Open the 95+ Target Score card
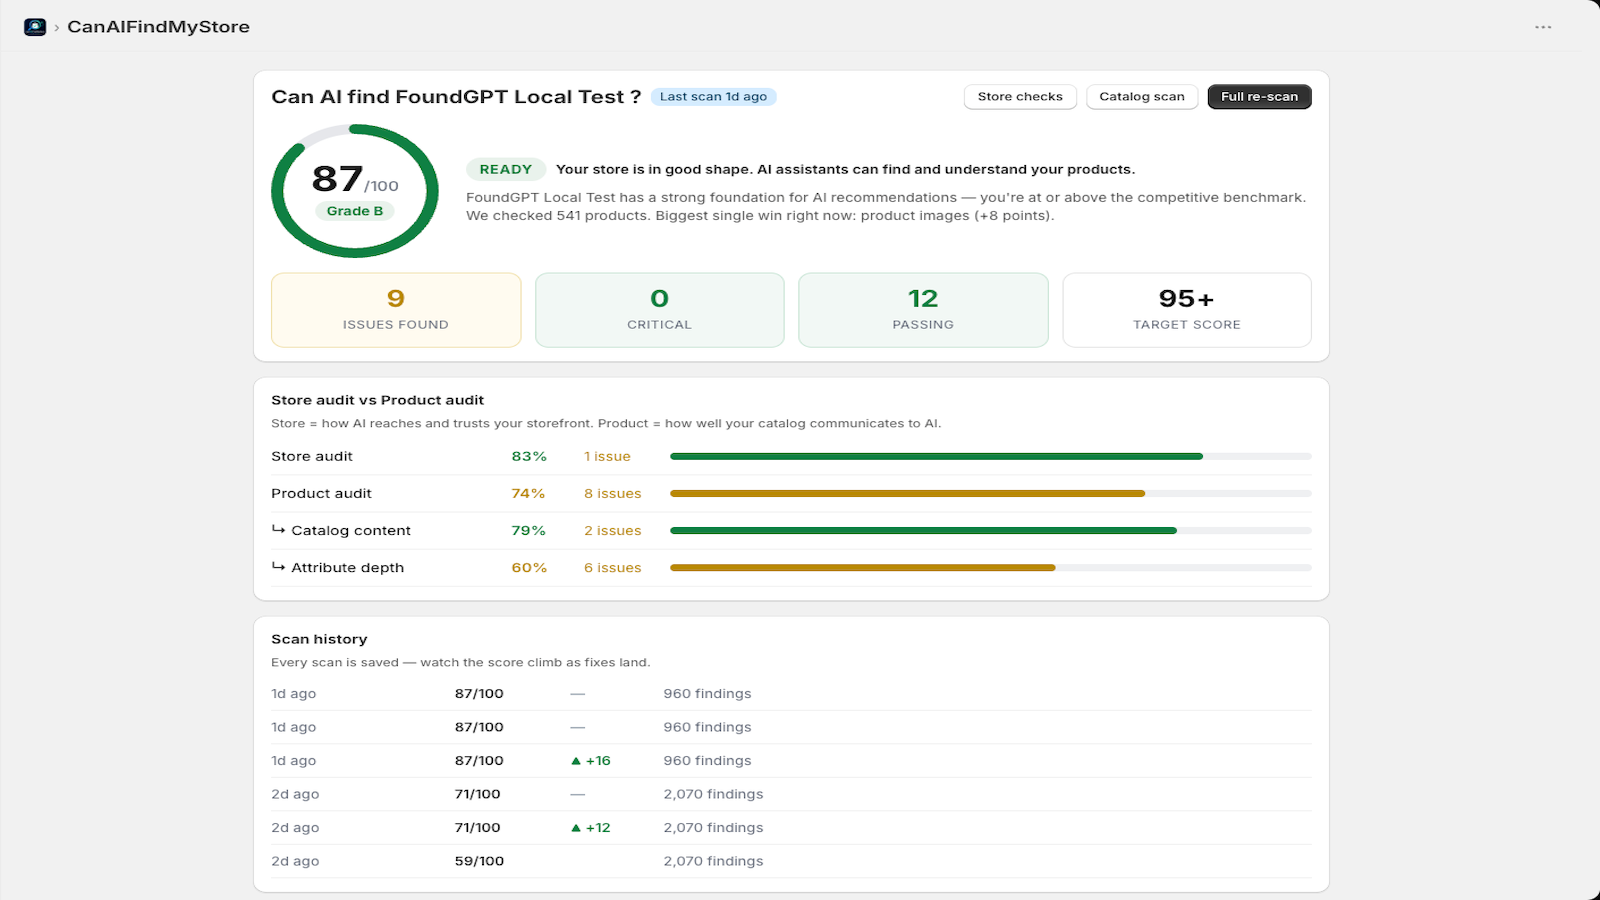Viewport: 1600px width, 900px height. pos(1187,310)
